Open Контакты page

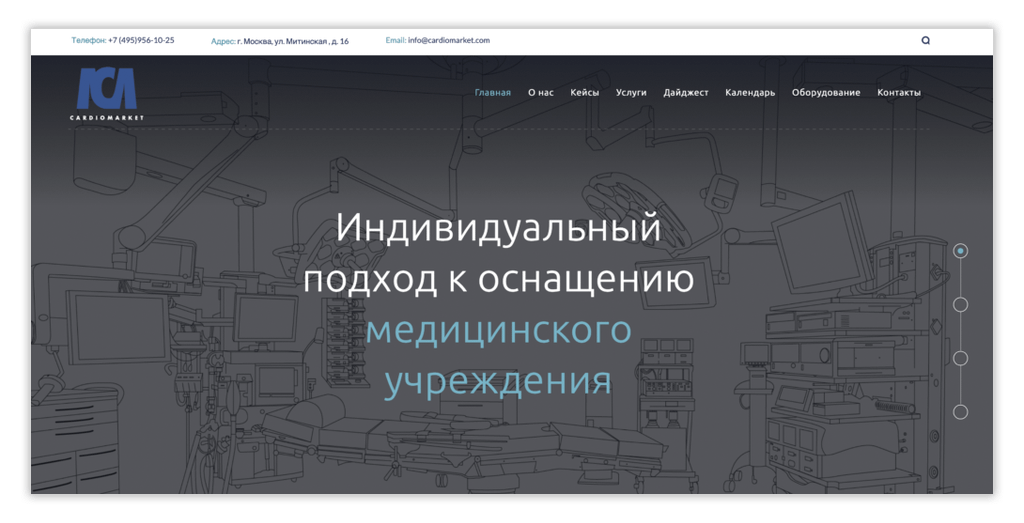[899, 93]
